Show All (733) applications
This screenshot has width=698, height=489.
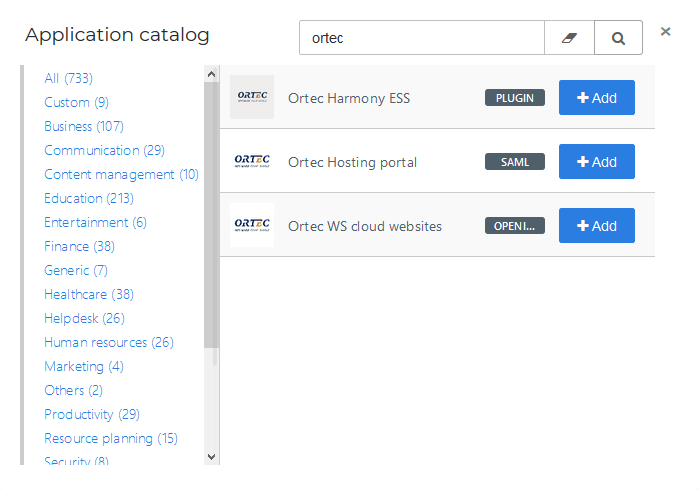coord(69,78)
